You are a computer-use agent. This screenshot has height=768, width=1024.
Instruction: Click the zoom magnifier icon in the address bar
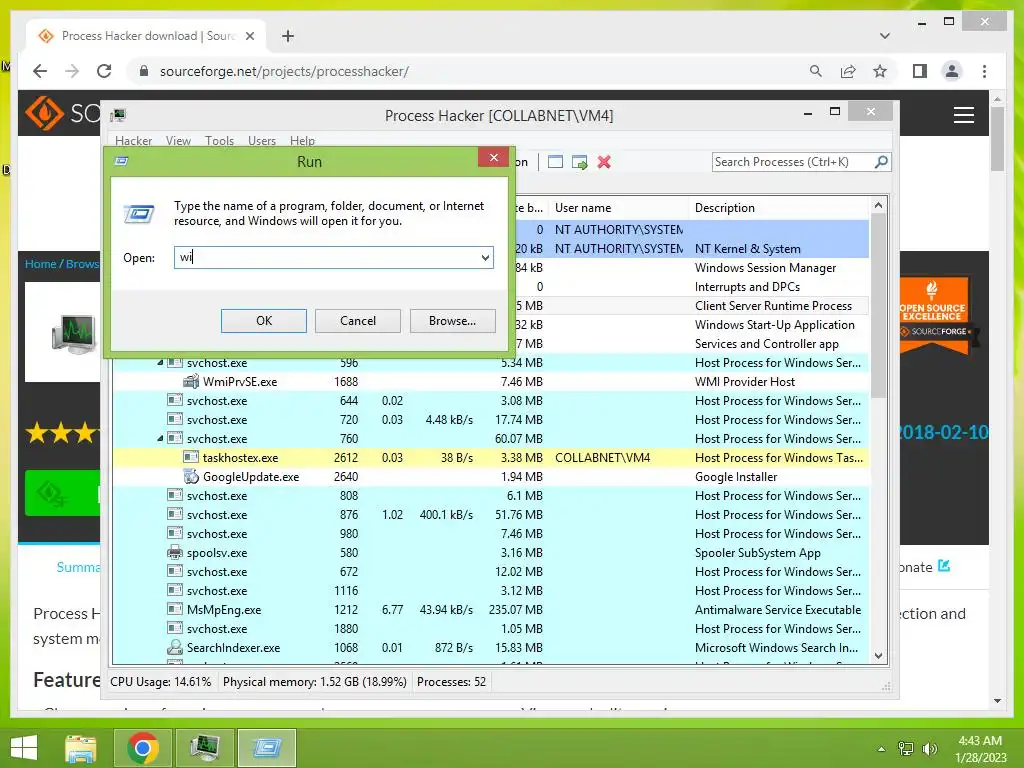pyautogui.click(x=815, y=71)
